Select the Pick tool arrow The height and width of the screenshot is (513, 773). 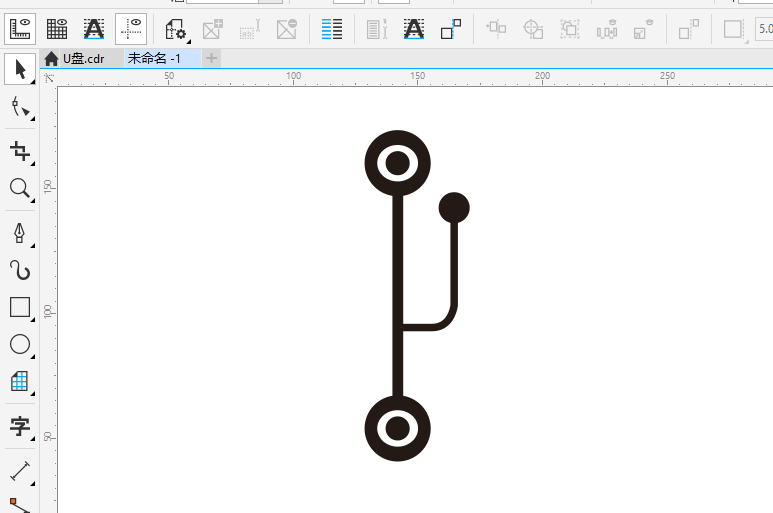tap(20, 69)
